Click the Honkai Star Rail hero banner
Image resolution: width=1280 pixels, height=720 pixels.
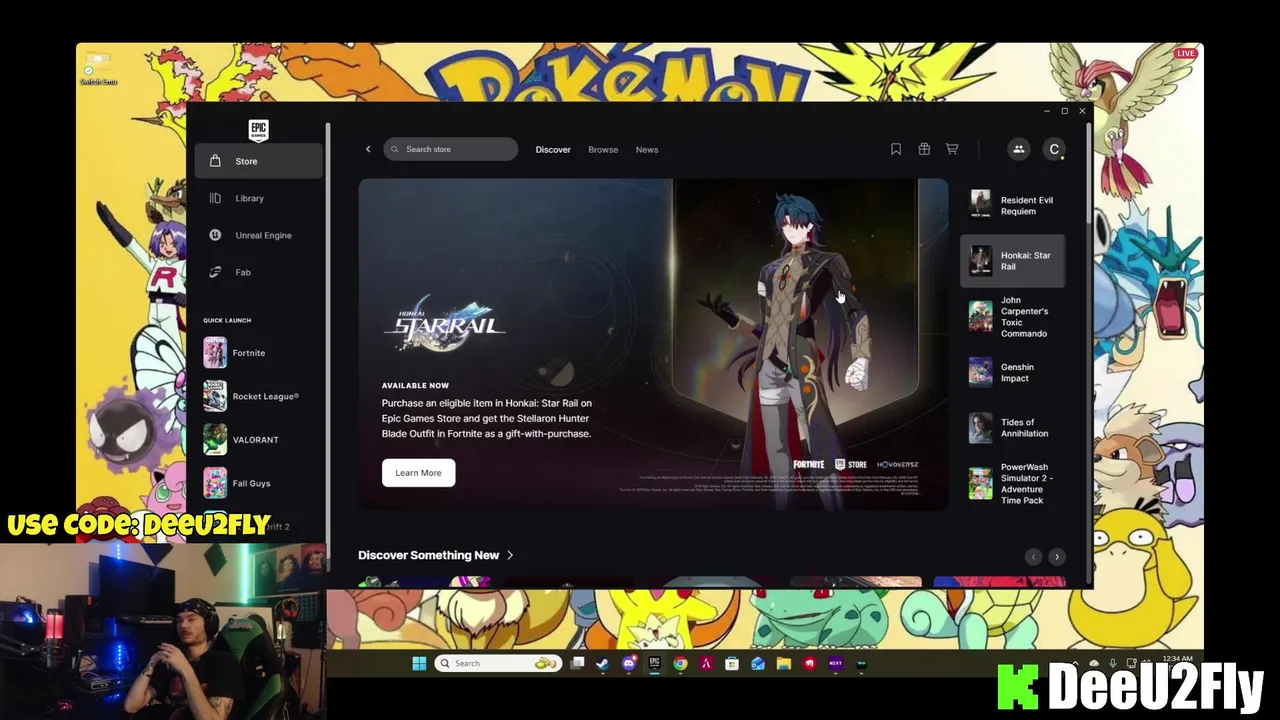pos(653,344)
